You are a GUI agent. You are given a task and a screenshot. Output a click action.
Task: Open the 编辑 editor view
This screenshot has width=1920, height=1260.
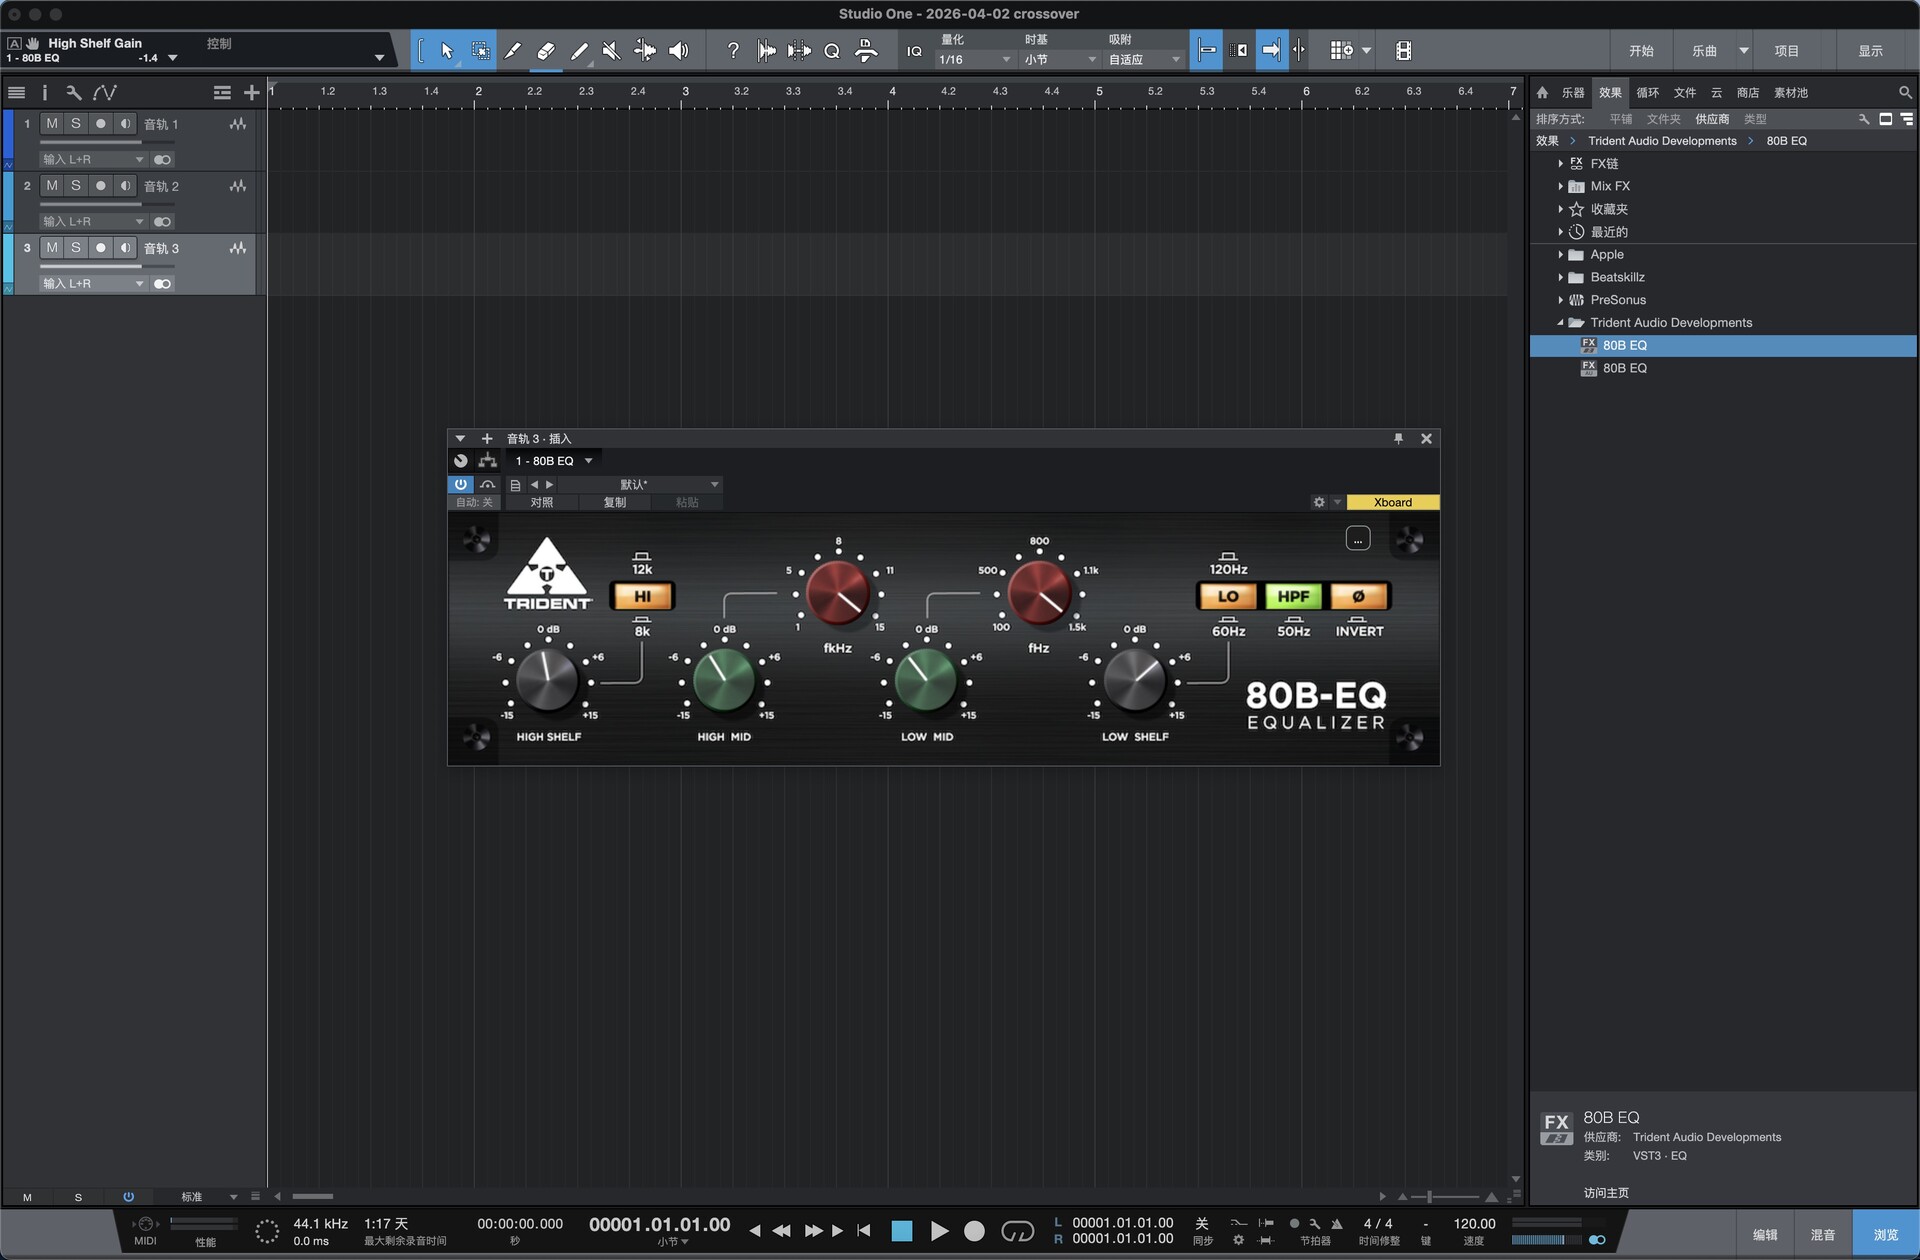[x=1765, y=1235]
